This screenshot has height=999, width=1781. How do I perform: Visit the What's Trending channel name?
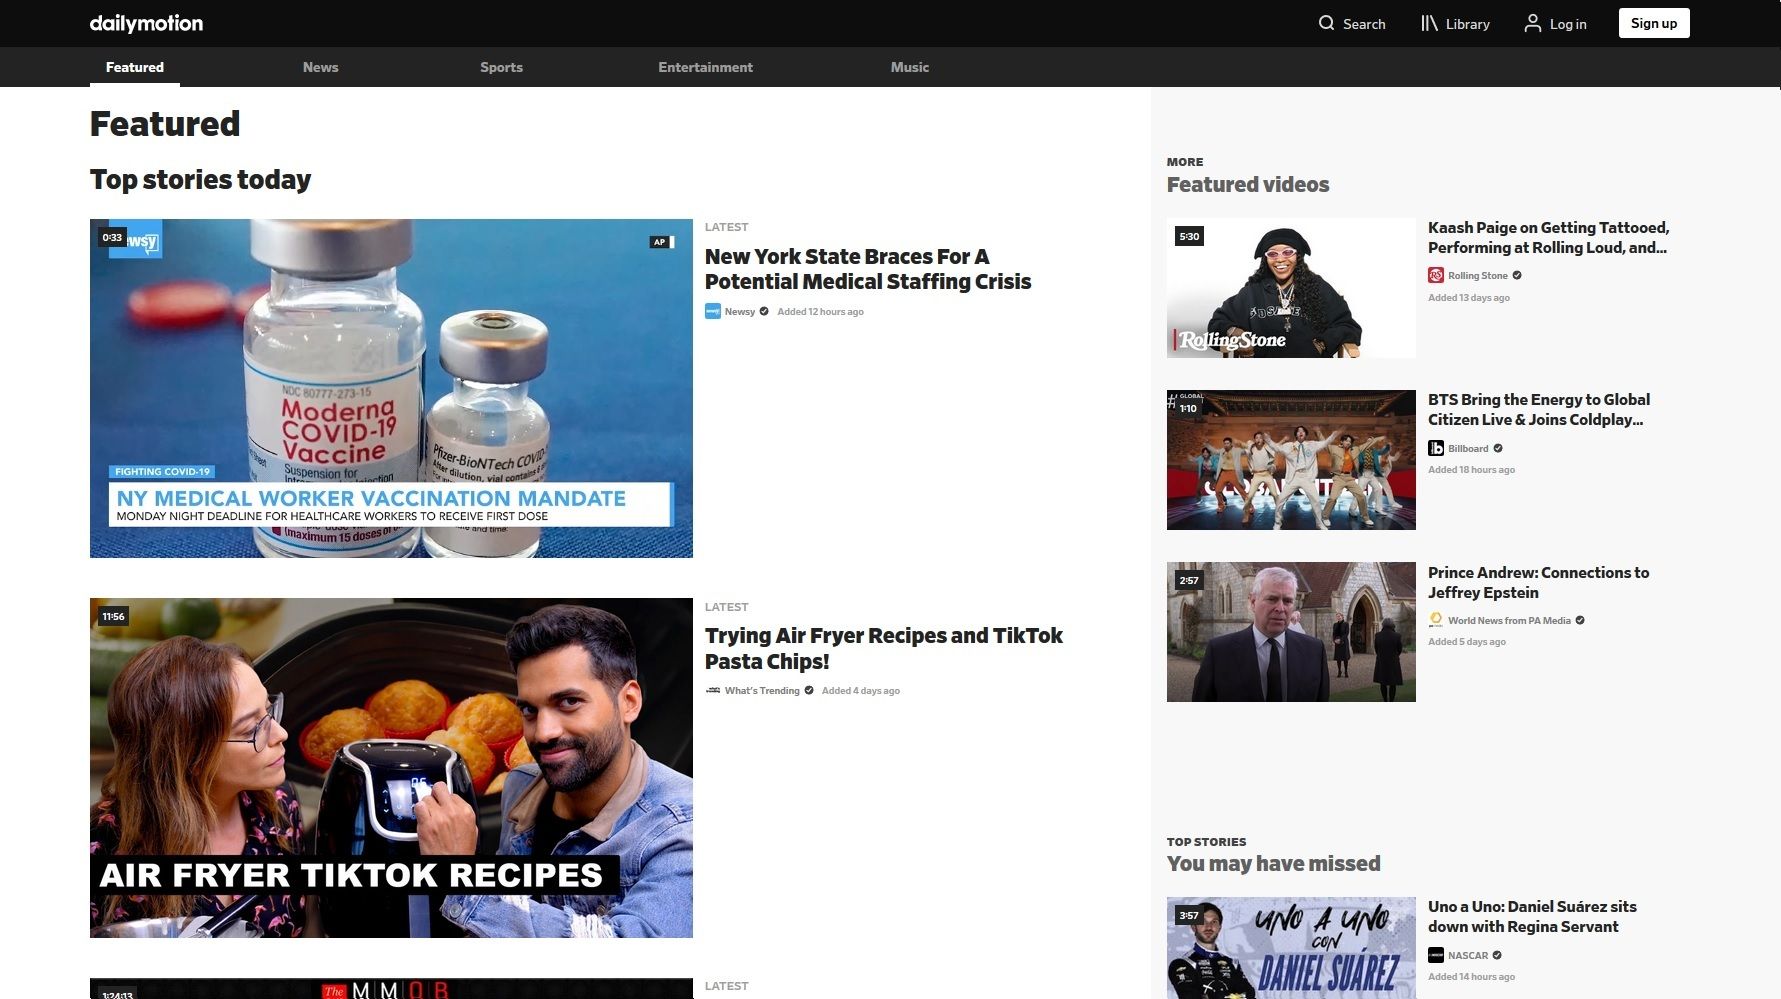(762, 690)
